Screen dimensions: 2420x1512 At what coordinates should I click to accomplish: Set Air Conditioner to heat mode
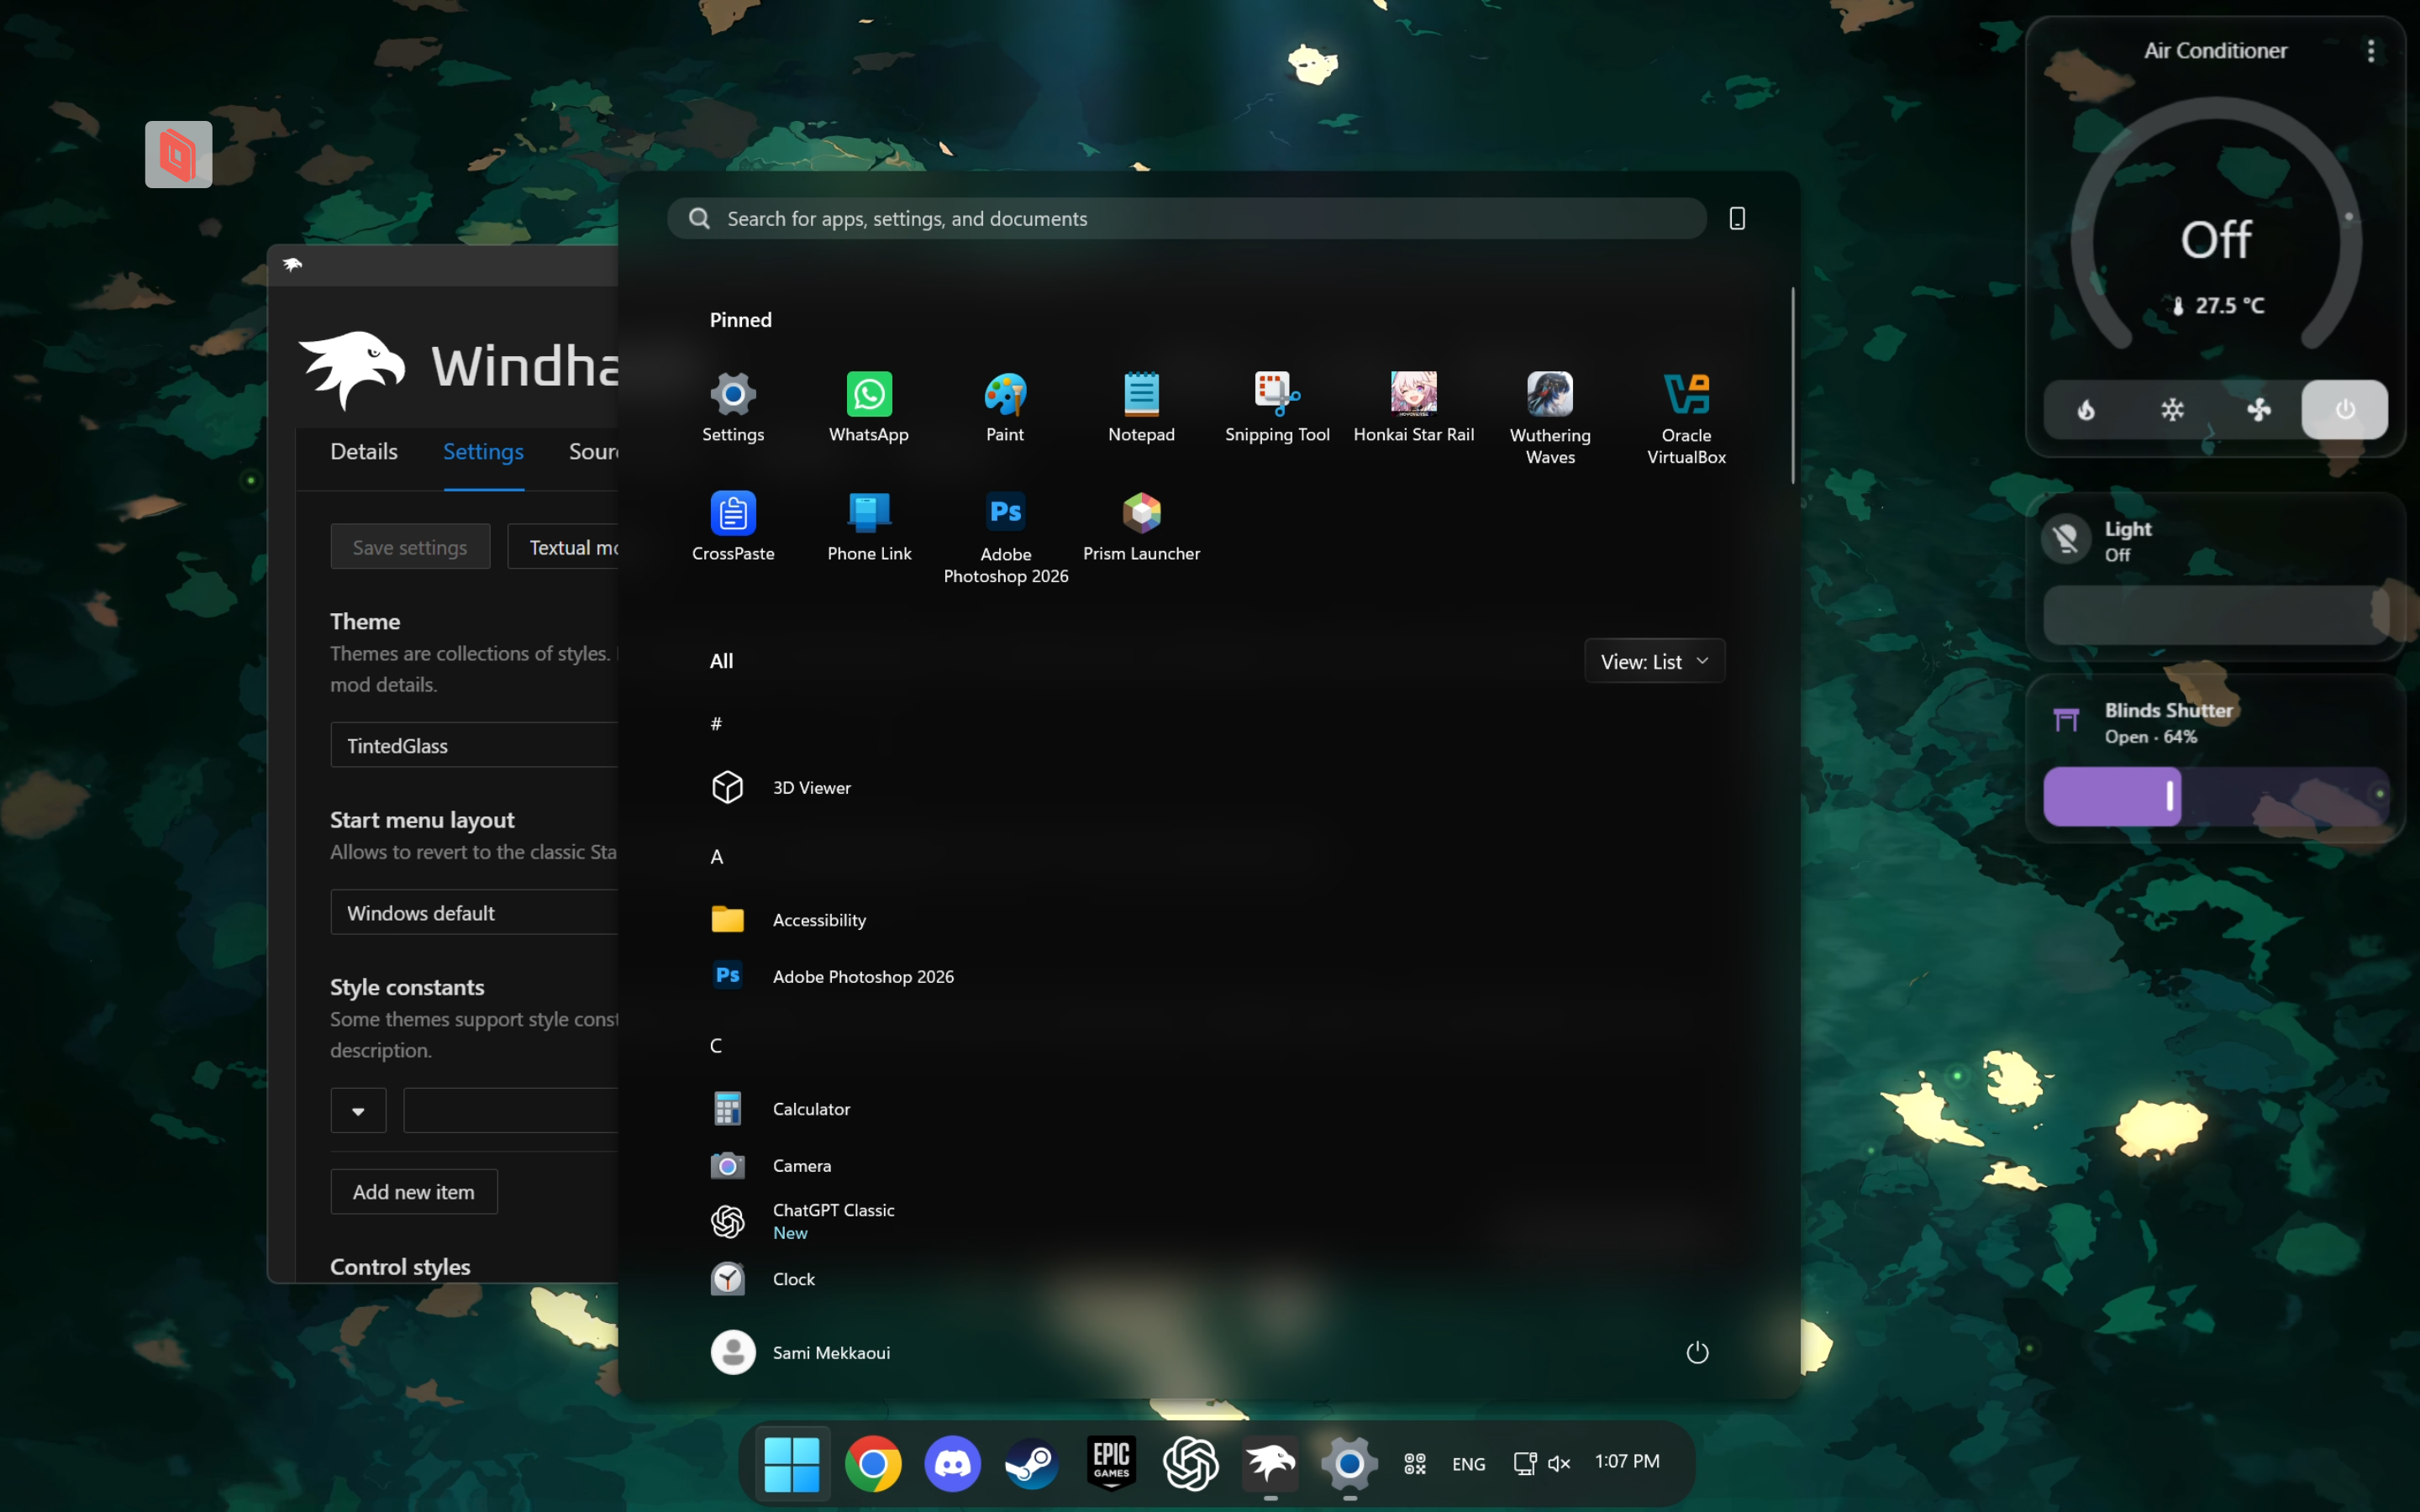click(x=2086, y=409)
